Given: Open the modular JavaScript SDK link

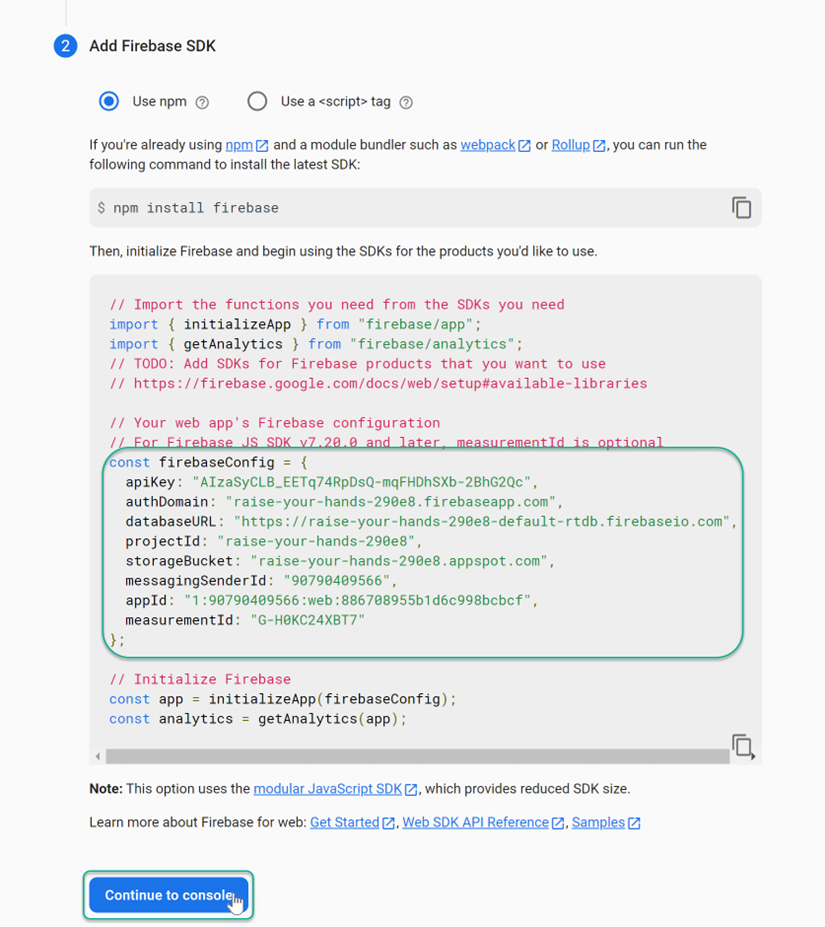Looking at the screenshot, I should click(327, 789).
